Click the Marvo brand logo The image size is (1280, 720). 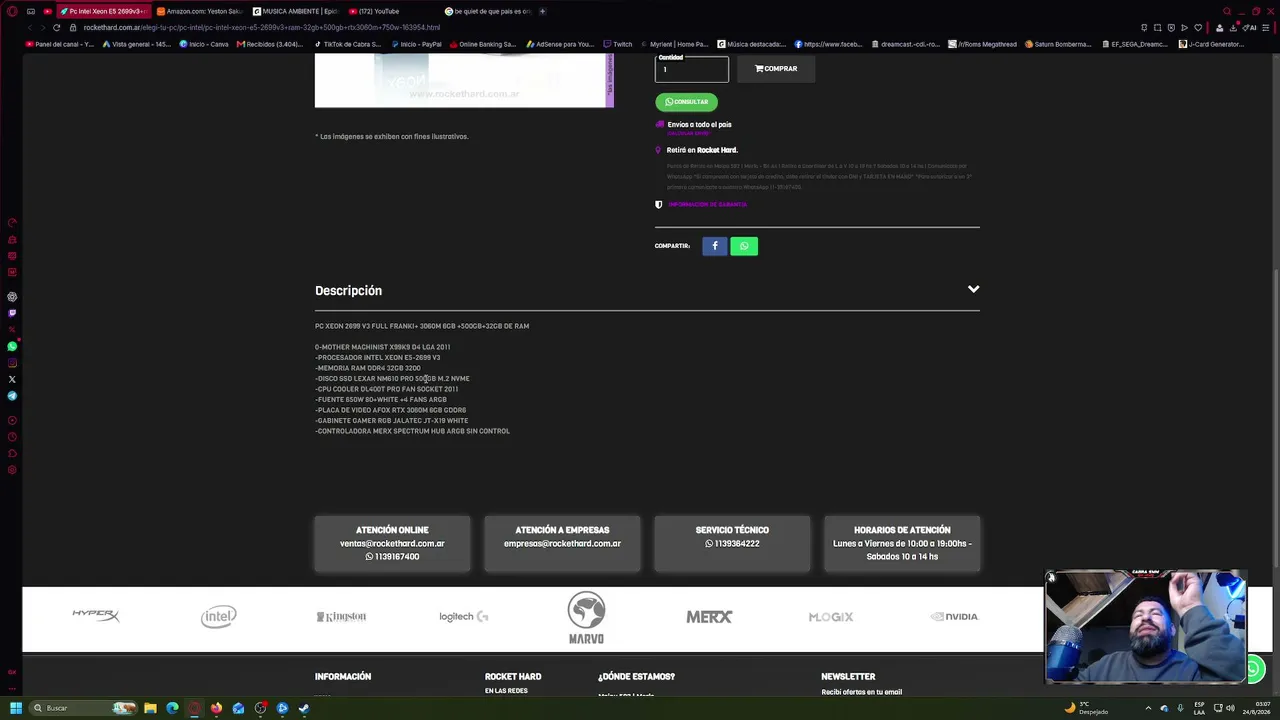(x=586, y=618)
